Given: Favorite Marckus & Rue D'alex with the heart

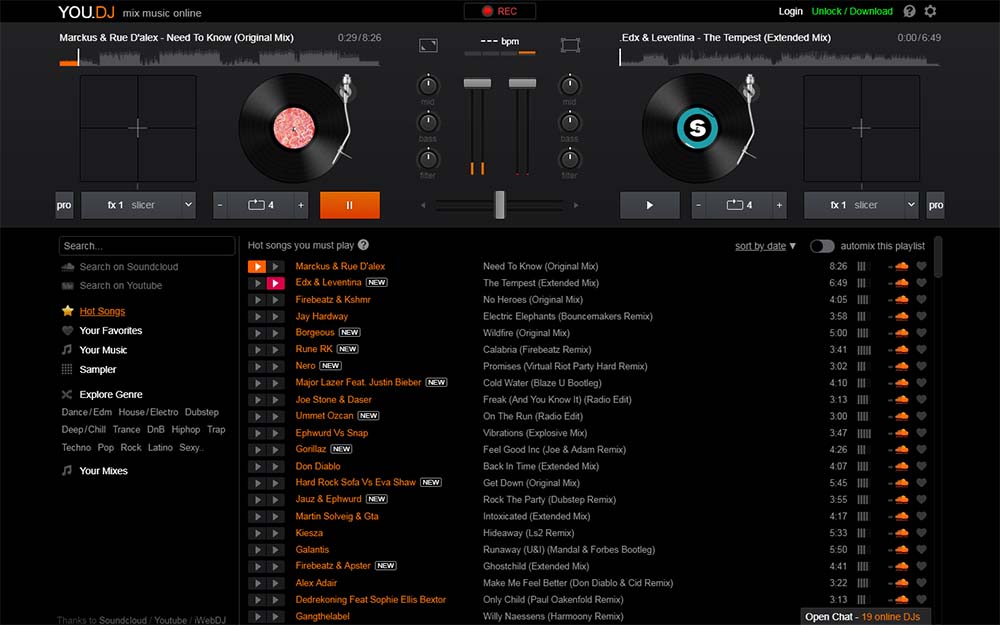Looking at the screenshot, I should [x=921, y=266].
